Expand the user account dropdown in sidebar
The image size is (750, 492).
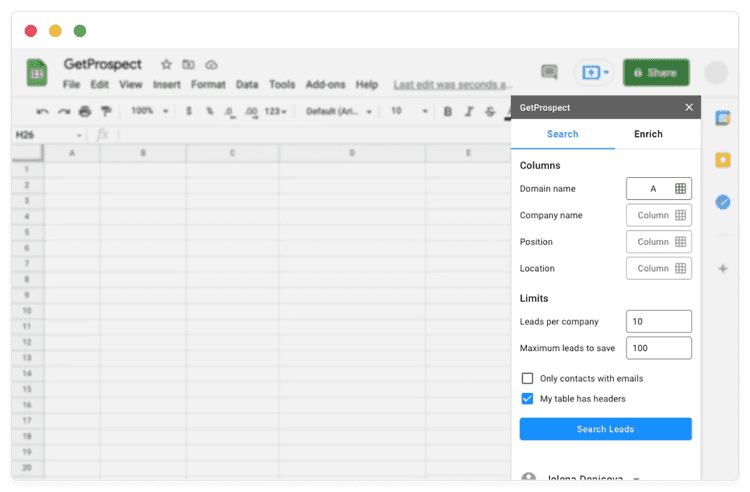(x=636, y=478)
